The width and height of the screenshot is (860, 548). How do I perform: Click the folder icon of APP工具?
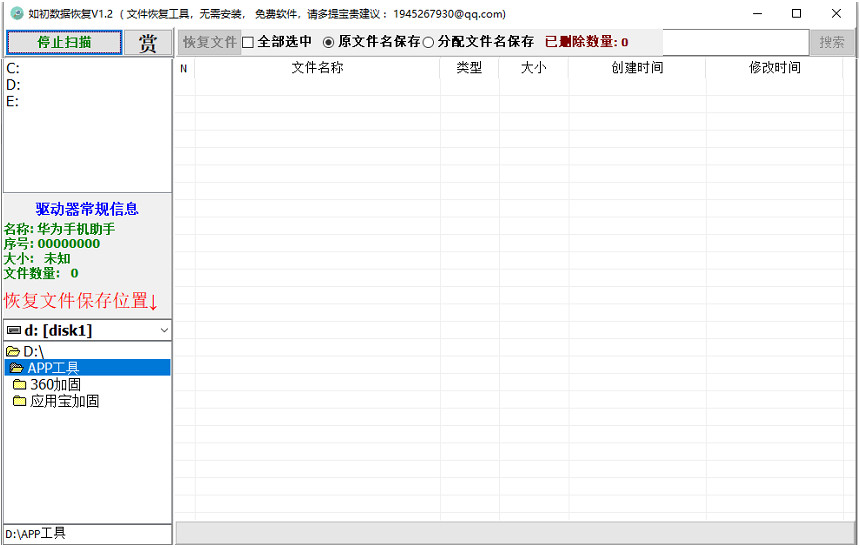pos(17,368)
